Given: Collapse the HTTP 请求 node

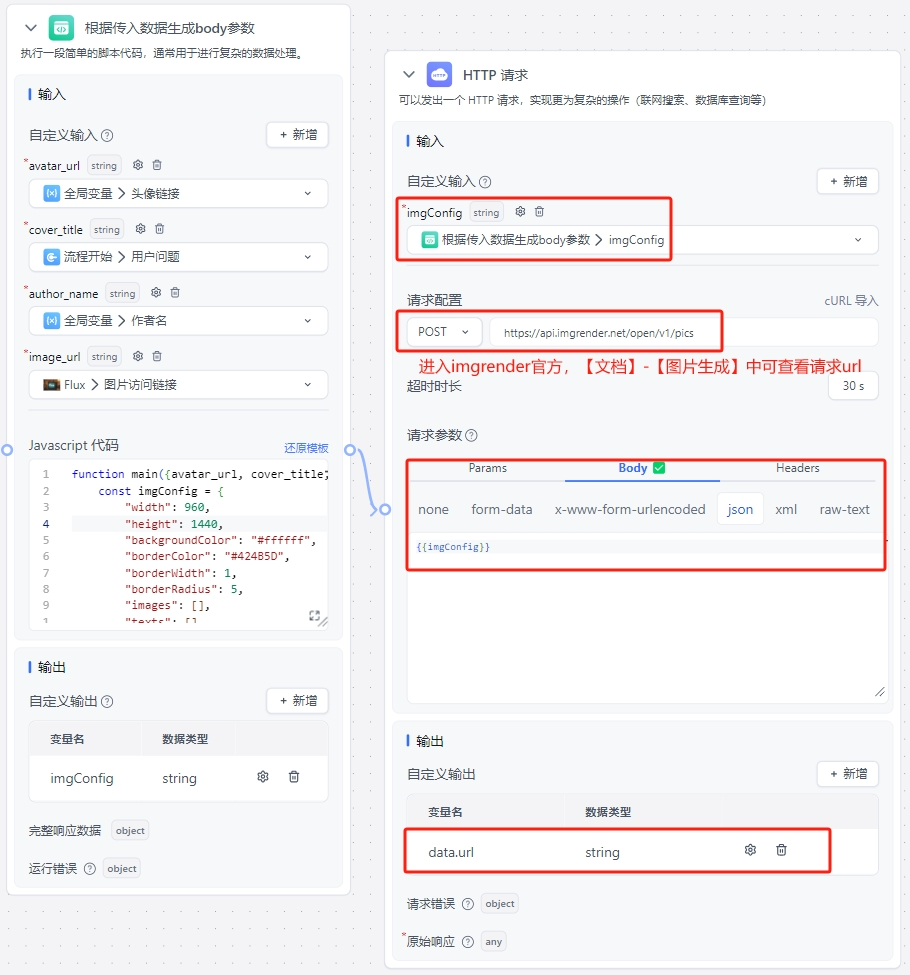Looking at the screenshot, I should pos(409,75).
